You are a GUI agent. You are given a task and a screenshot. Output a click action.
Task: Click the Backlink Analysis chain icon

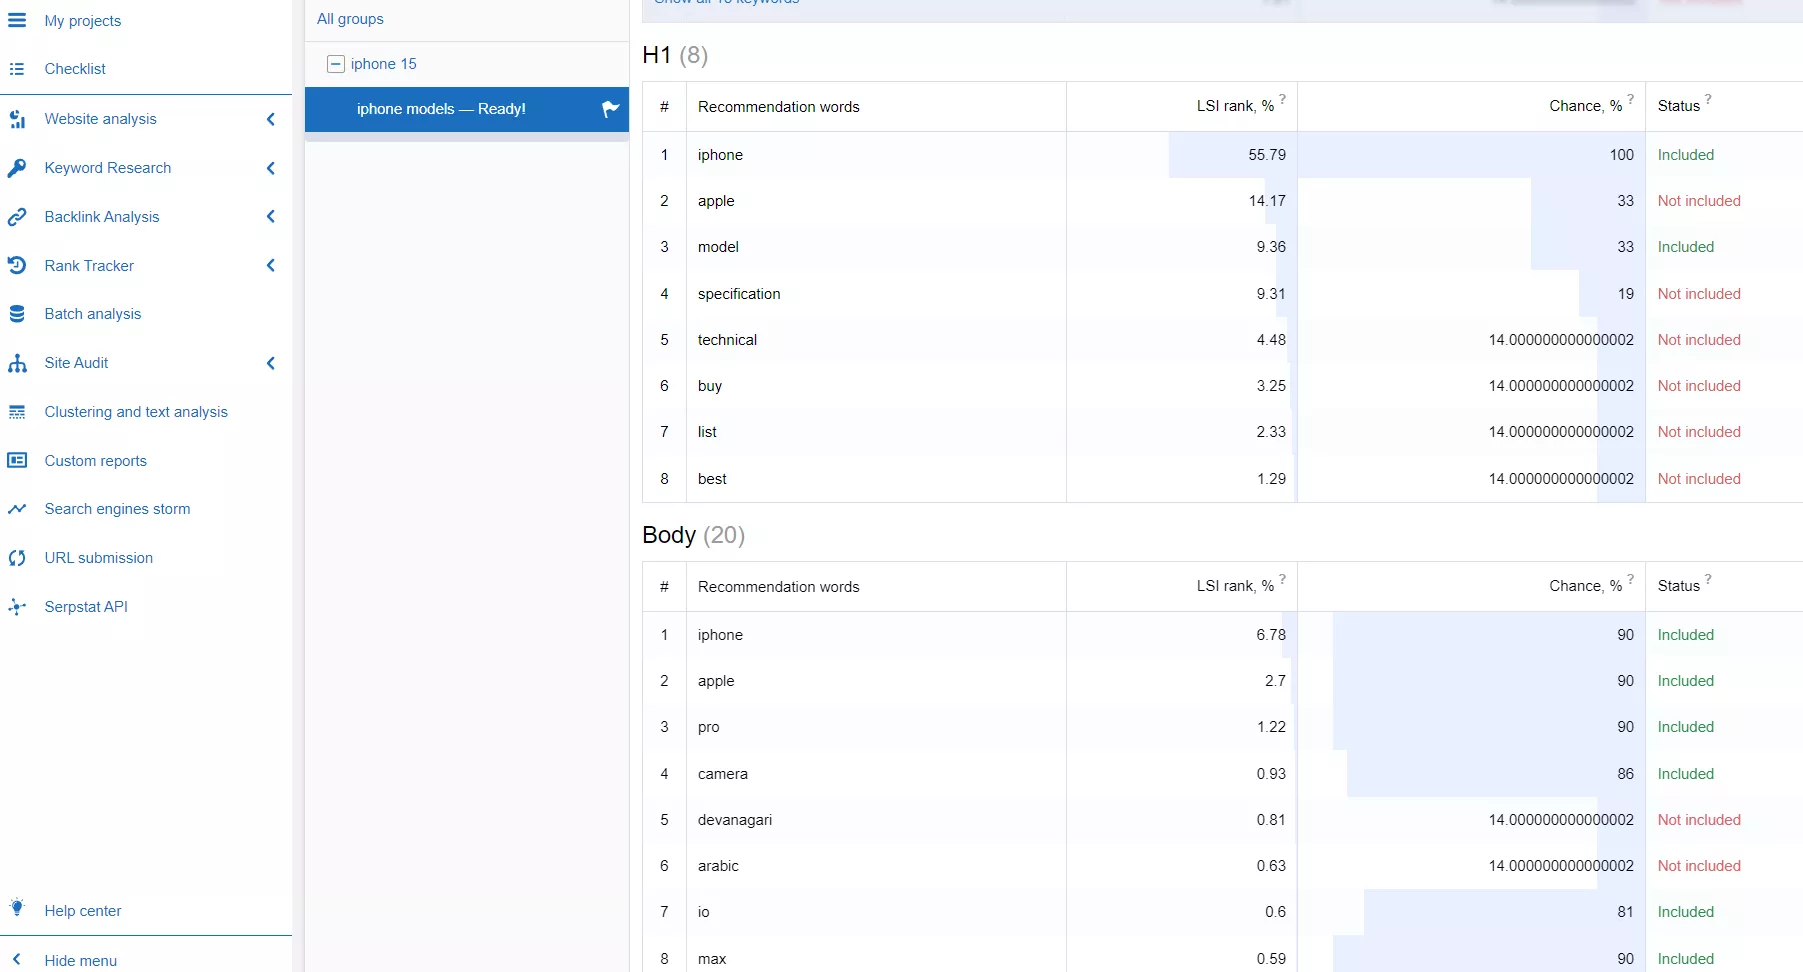tap(17, 217)
